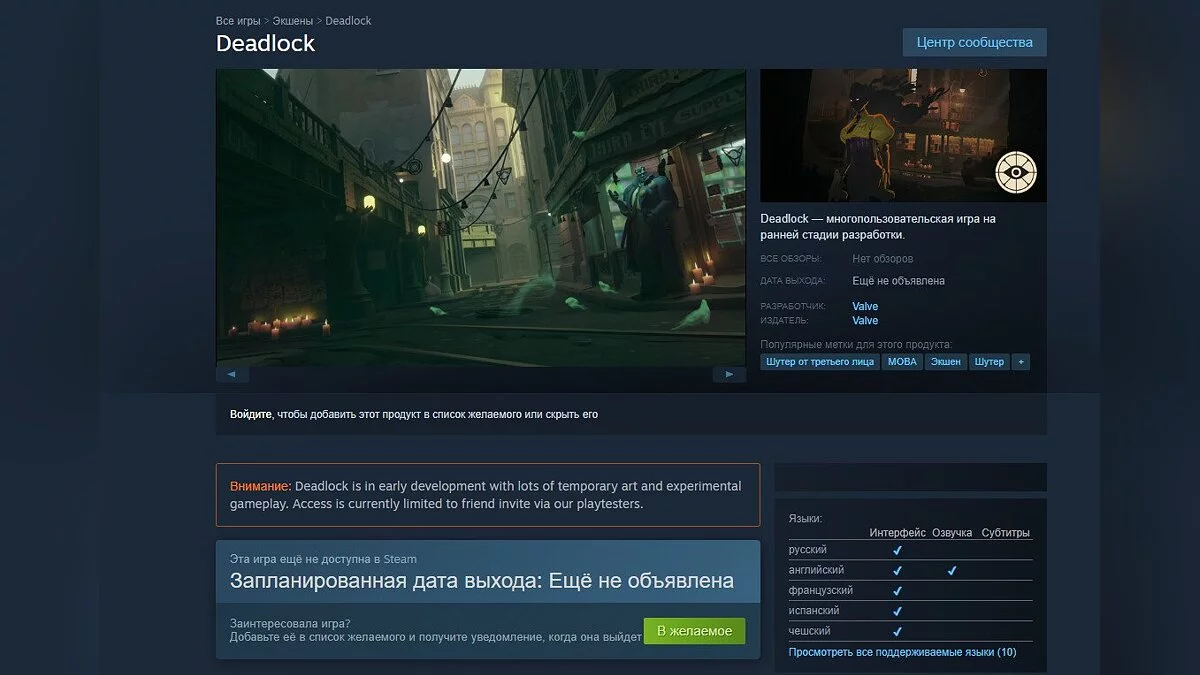Open Центр сообщества community hub
1200x675 pixels.
point(974,42)
